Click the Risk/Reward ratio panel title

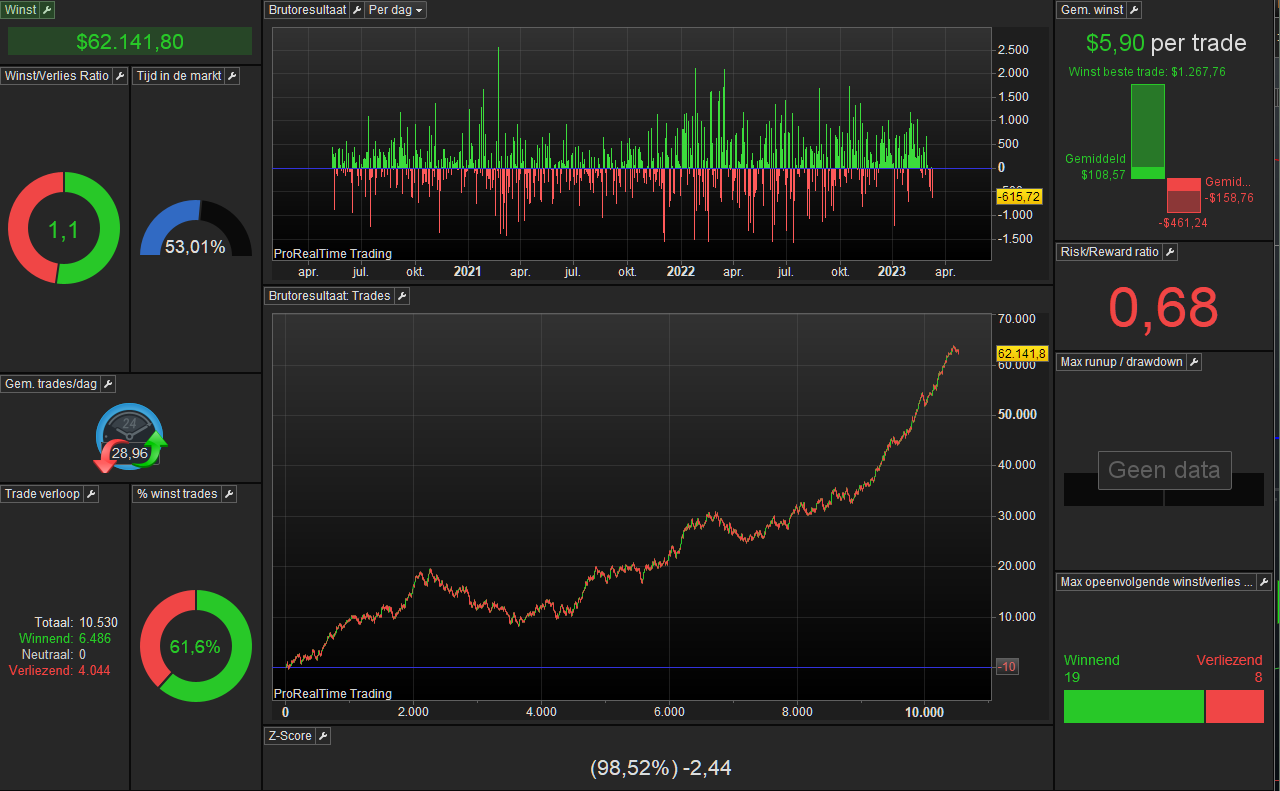[x=1110, y=252]
